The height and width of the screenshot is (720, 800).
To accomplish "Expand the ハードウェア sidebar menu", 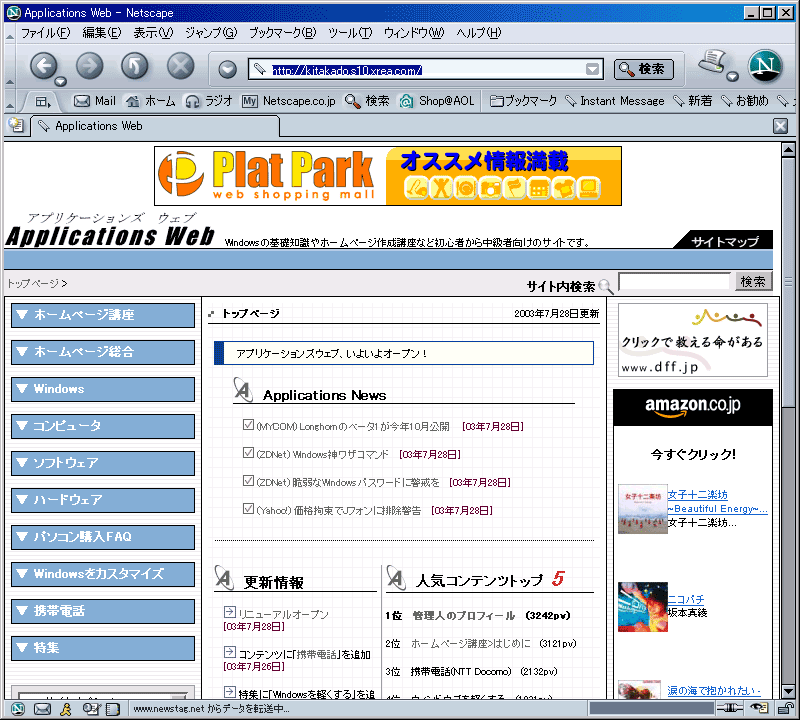I will tap(103, 500).
